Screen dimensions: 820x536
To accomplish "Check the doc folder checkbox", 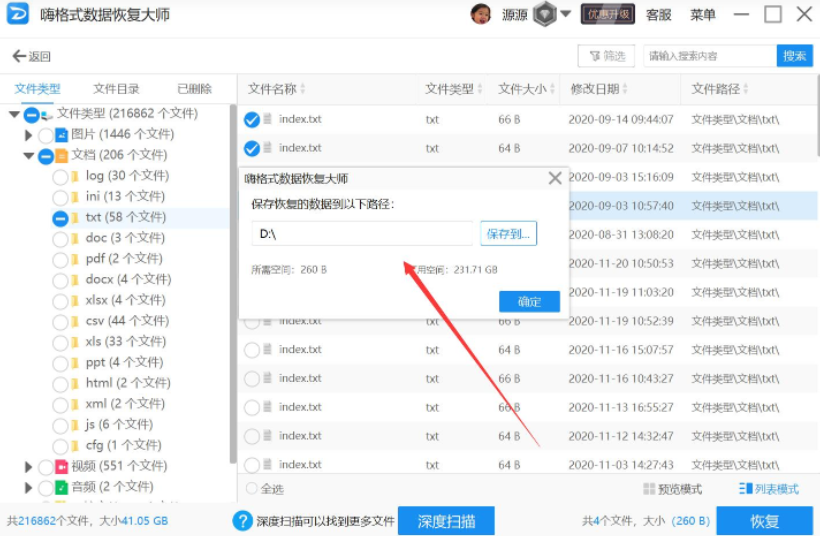I will coord(60,239).
